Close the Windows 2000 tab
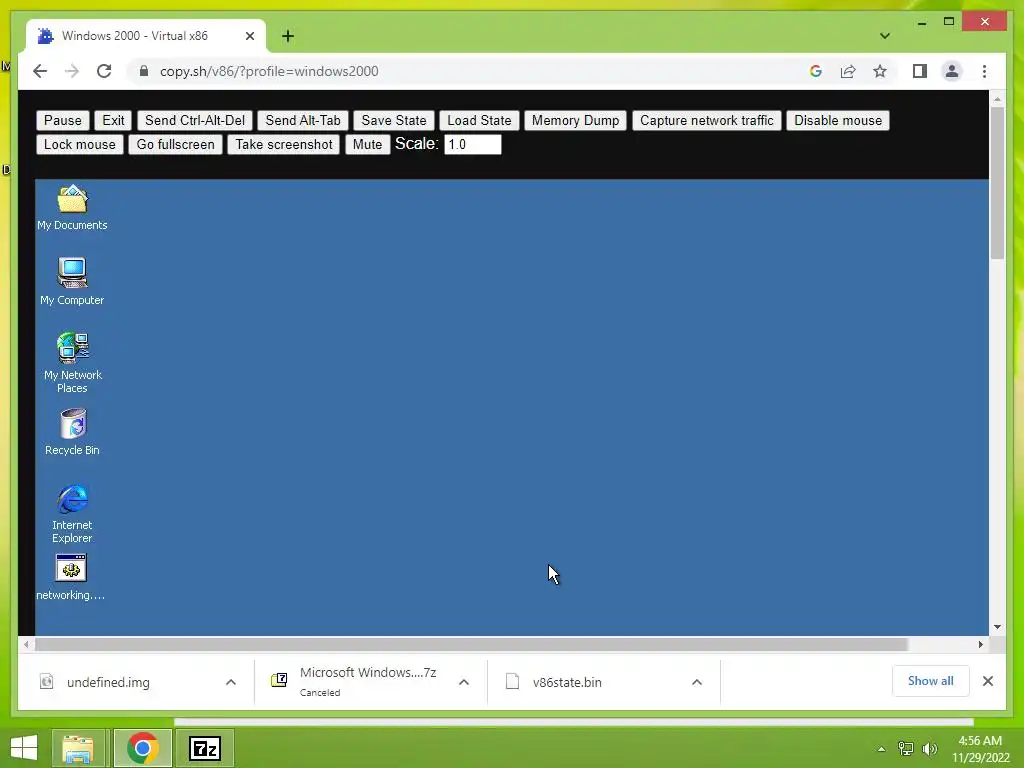 pos(249,36)
